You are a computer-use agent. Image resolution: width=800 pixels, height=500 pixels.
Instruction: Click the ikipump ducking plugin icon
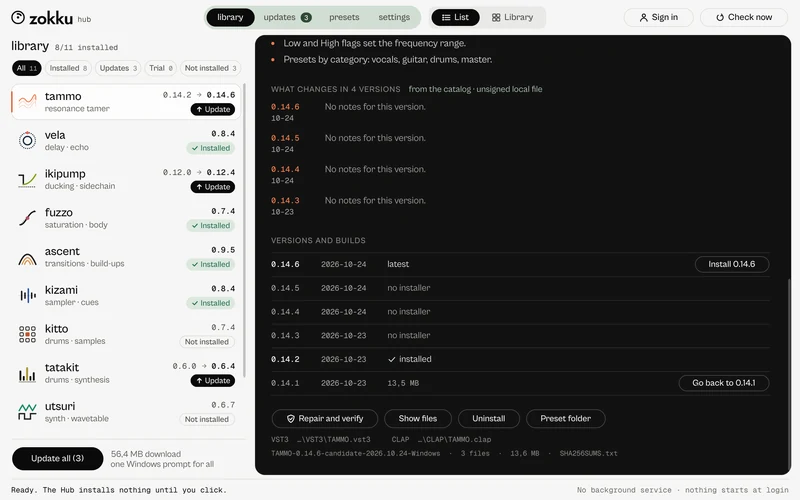click(x=27, y=179)
